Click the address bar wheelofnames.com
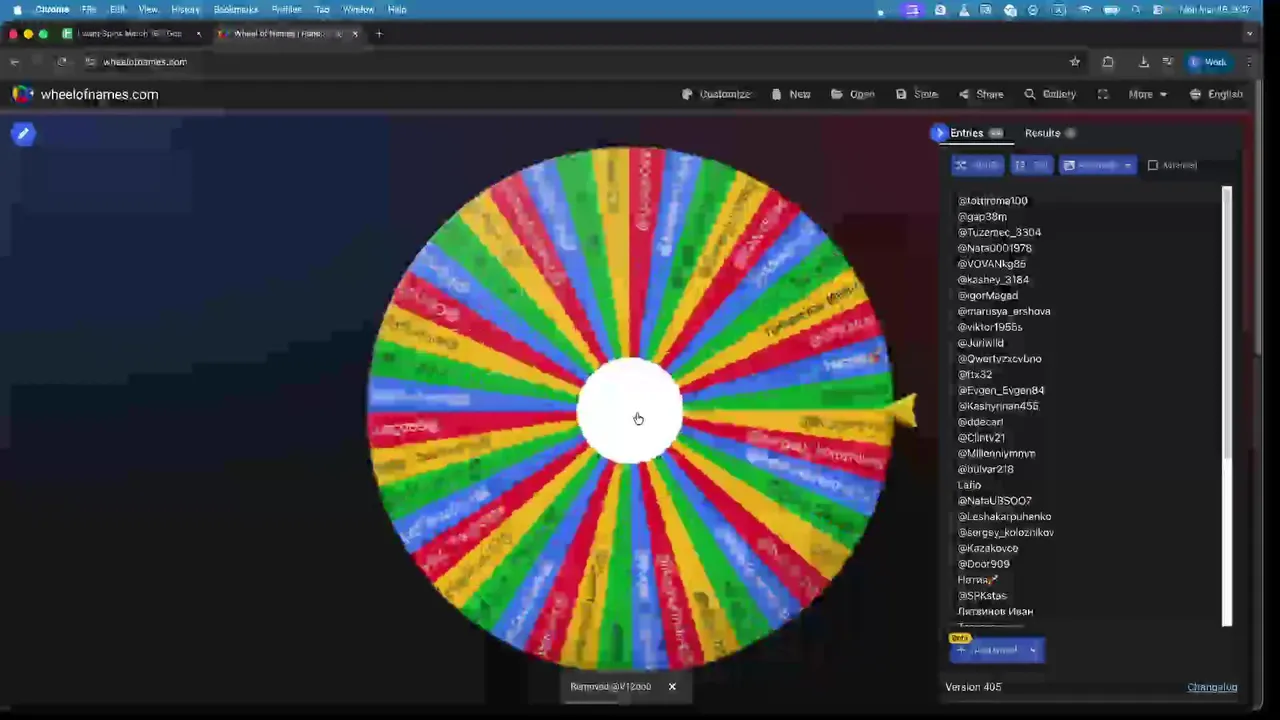1280x720 pixels. pos(145,62)
